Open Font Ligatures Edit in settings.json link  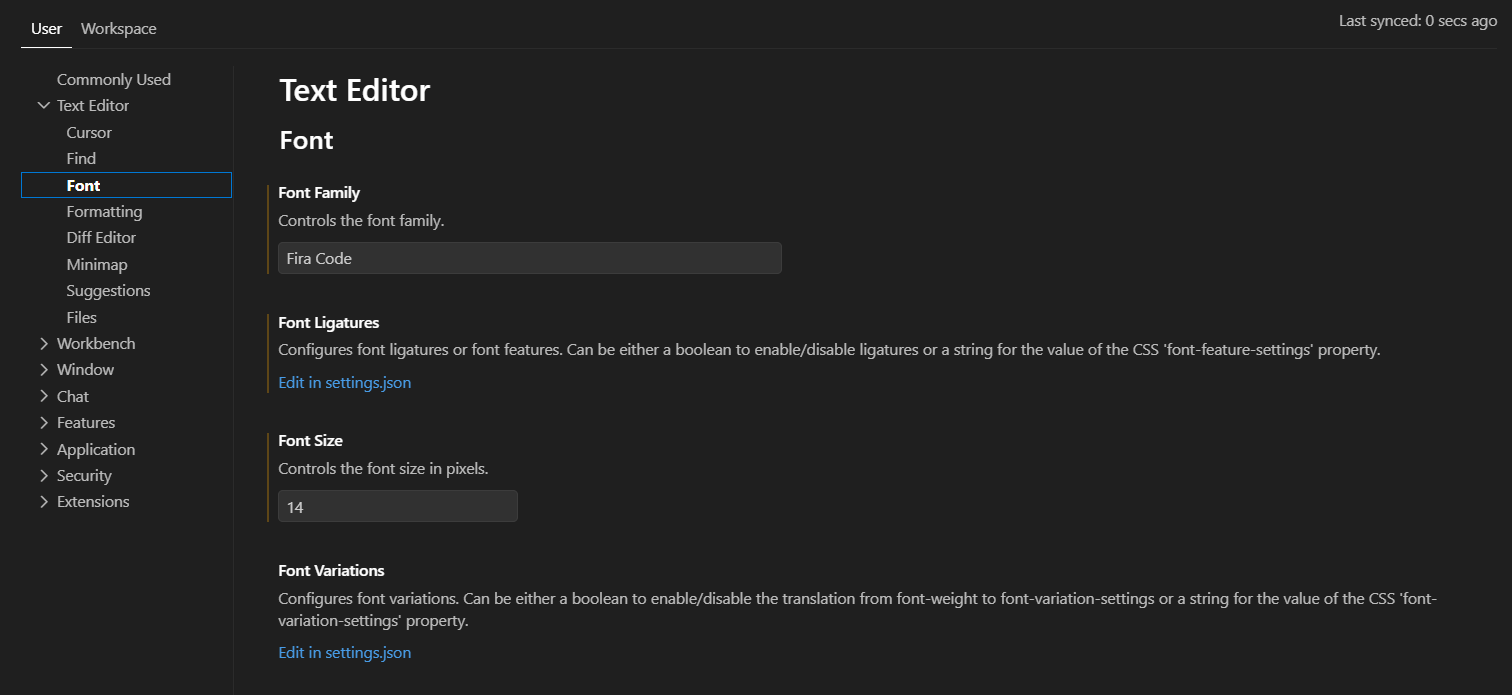(x=345, y=382)
